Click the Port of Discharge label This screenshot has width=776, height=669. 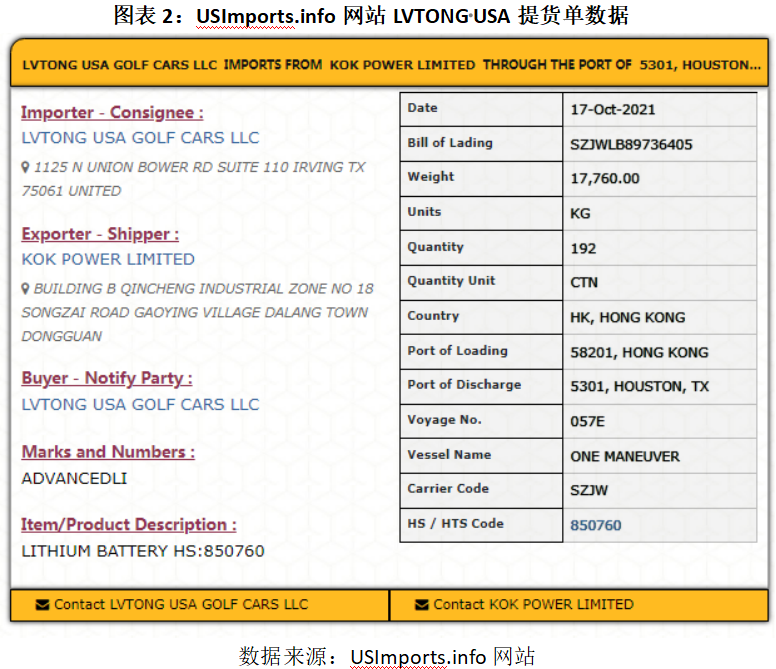[x=464, y=385]
